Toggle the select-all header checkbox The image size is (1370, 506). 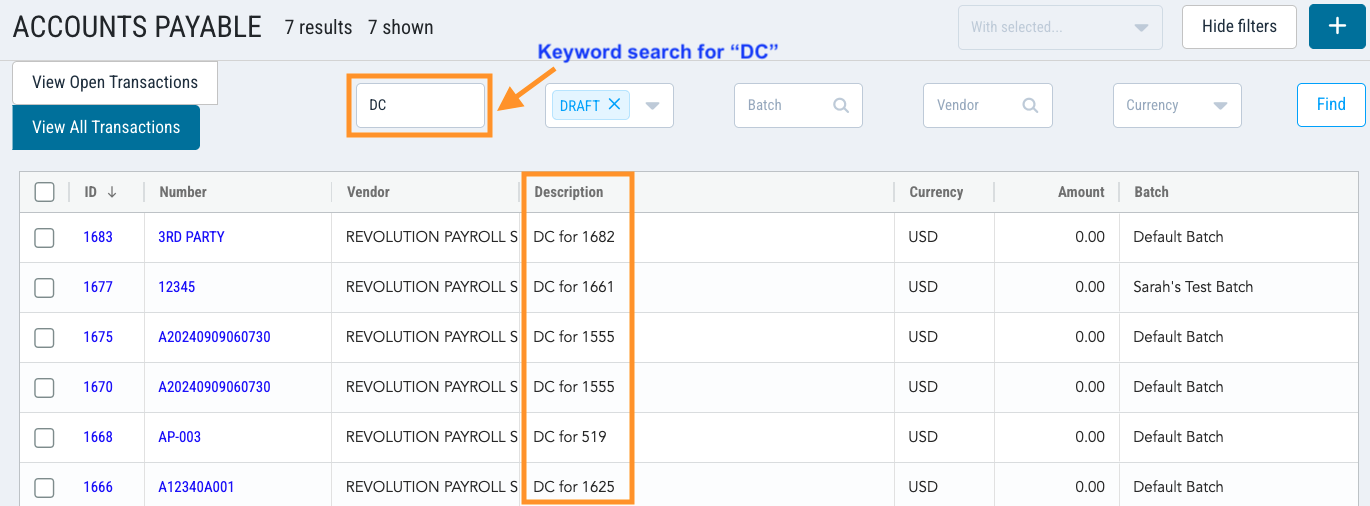(44, 192)
